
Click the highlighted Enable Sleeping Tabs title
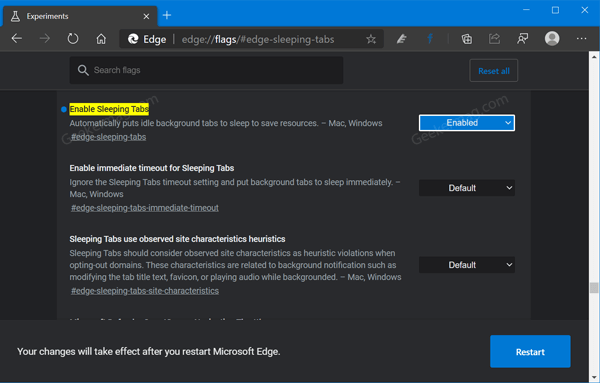tap(109, 109)
